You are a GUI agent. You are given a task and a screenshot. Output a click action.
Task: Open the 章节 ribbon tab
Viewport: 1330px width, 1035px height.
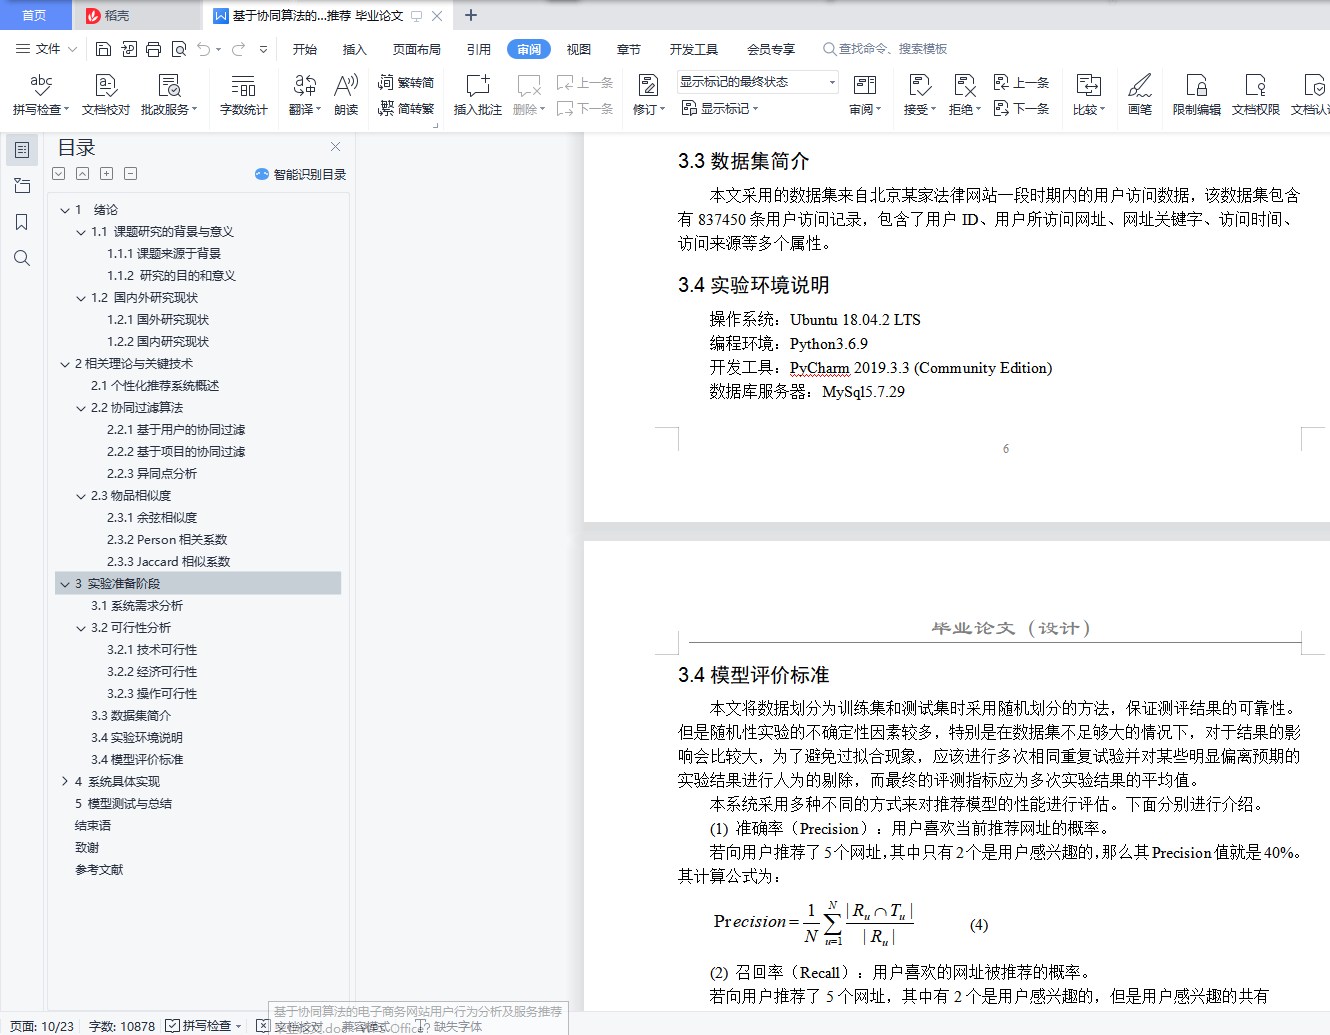629,49
